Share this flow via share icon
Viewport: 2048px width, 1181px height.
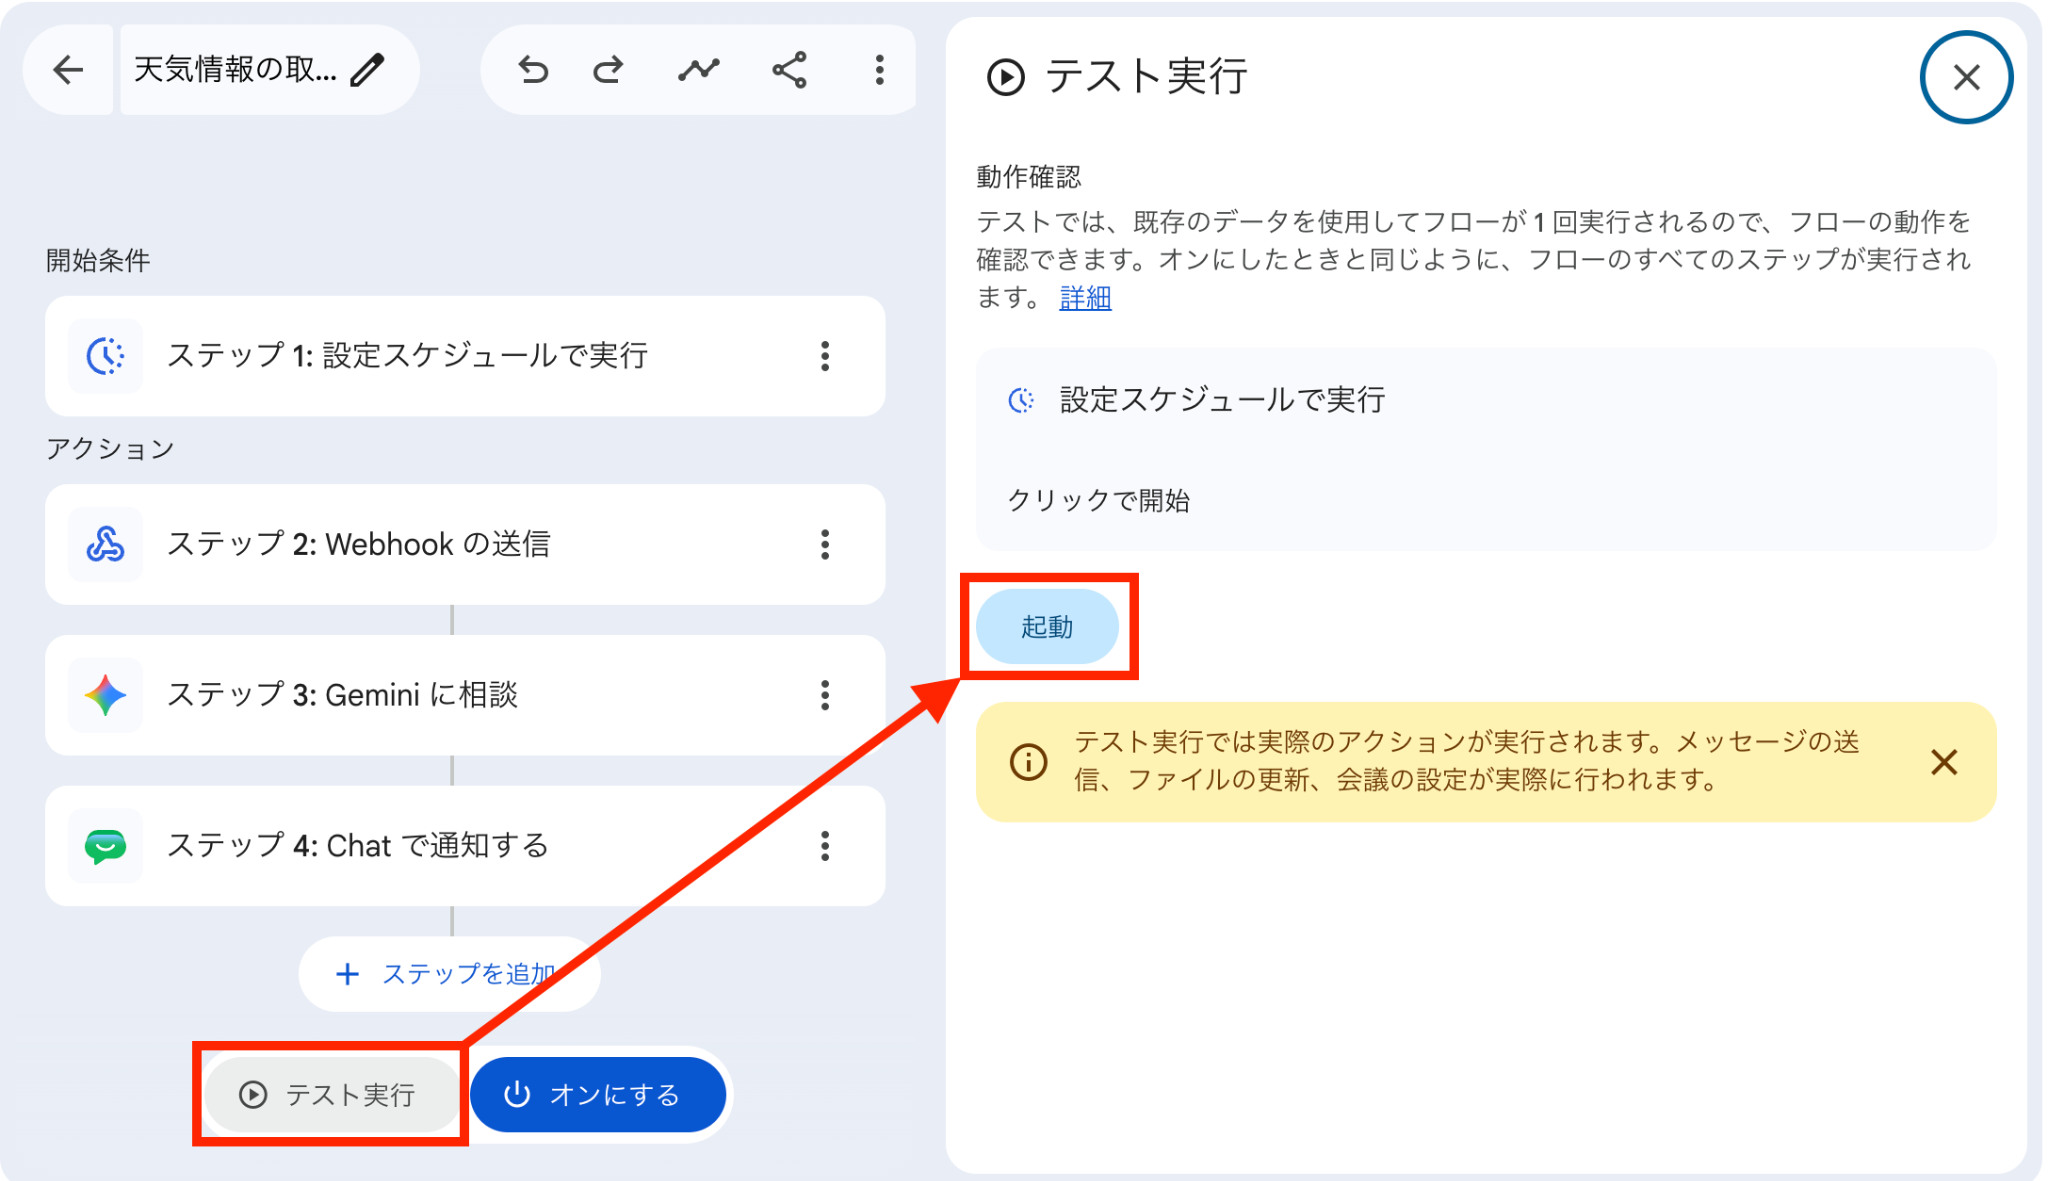click(x=789, y=70)
